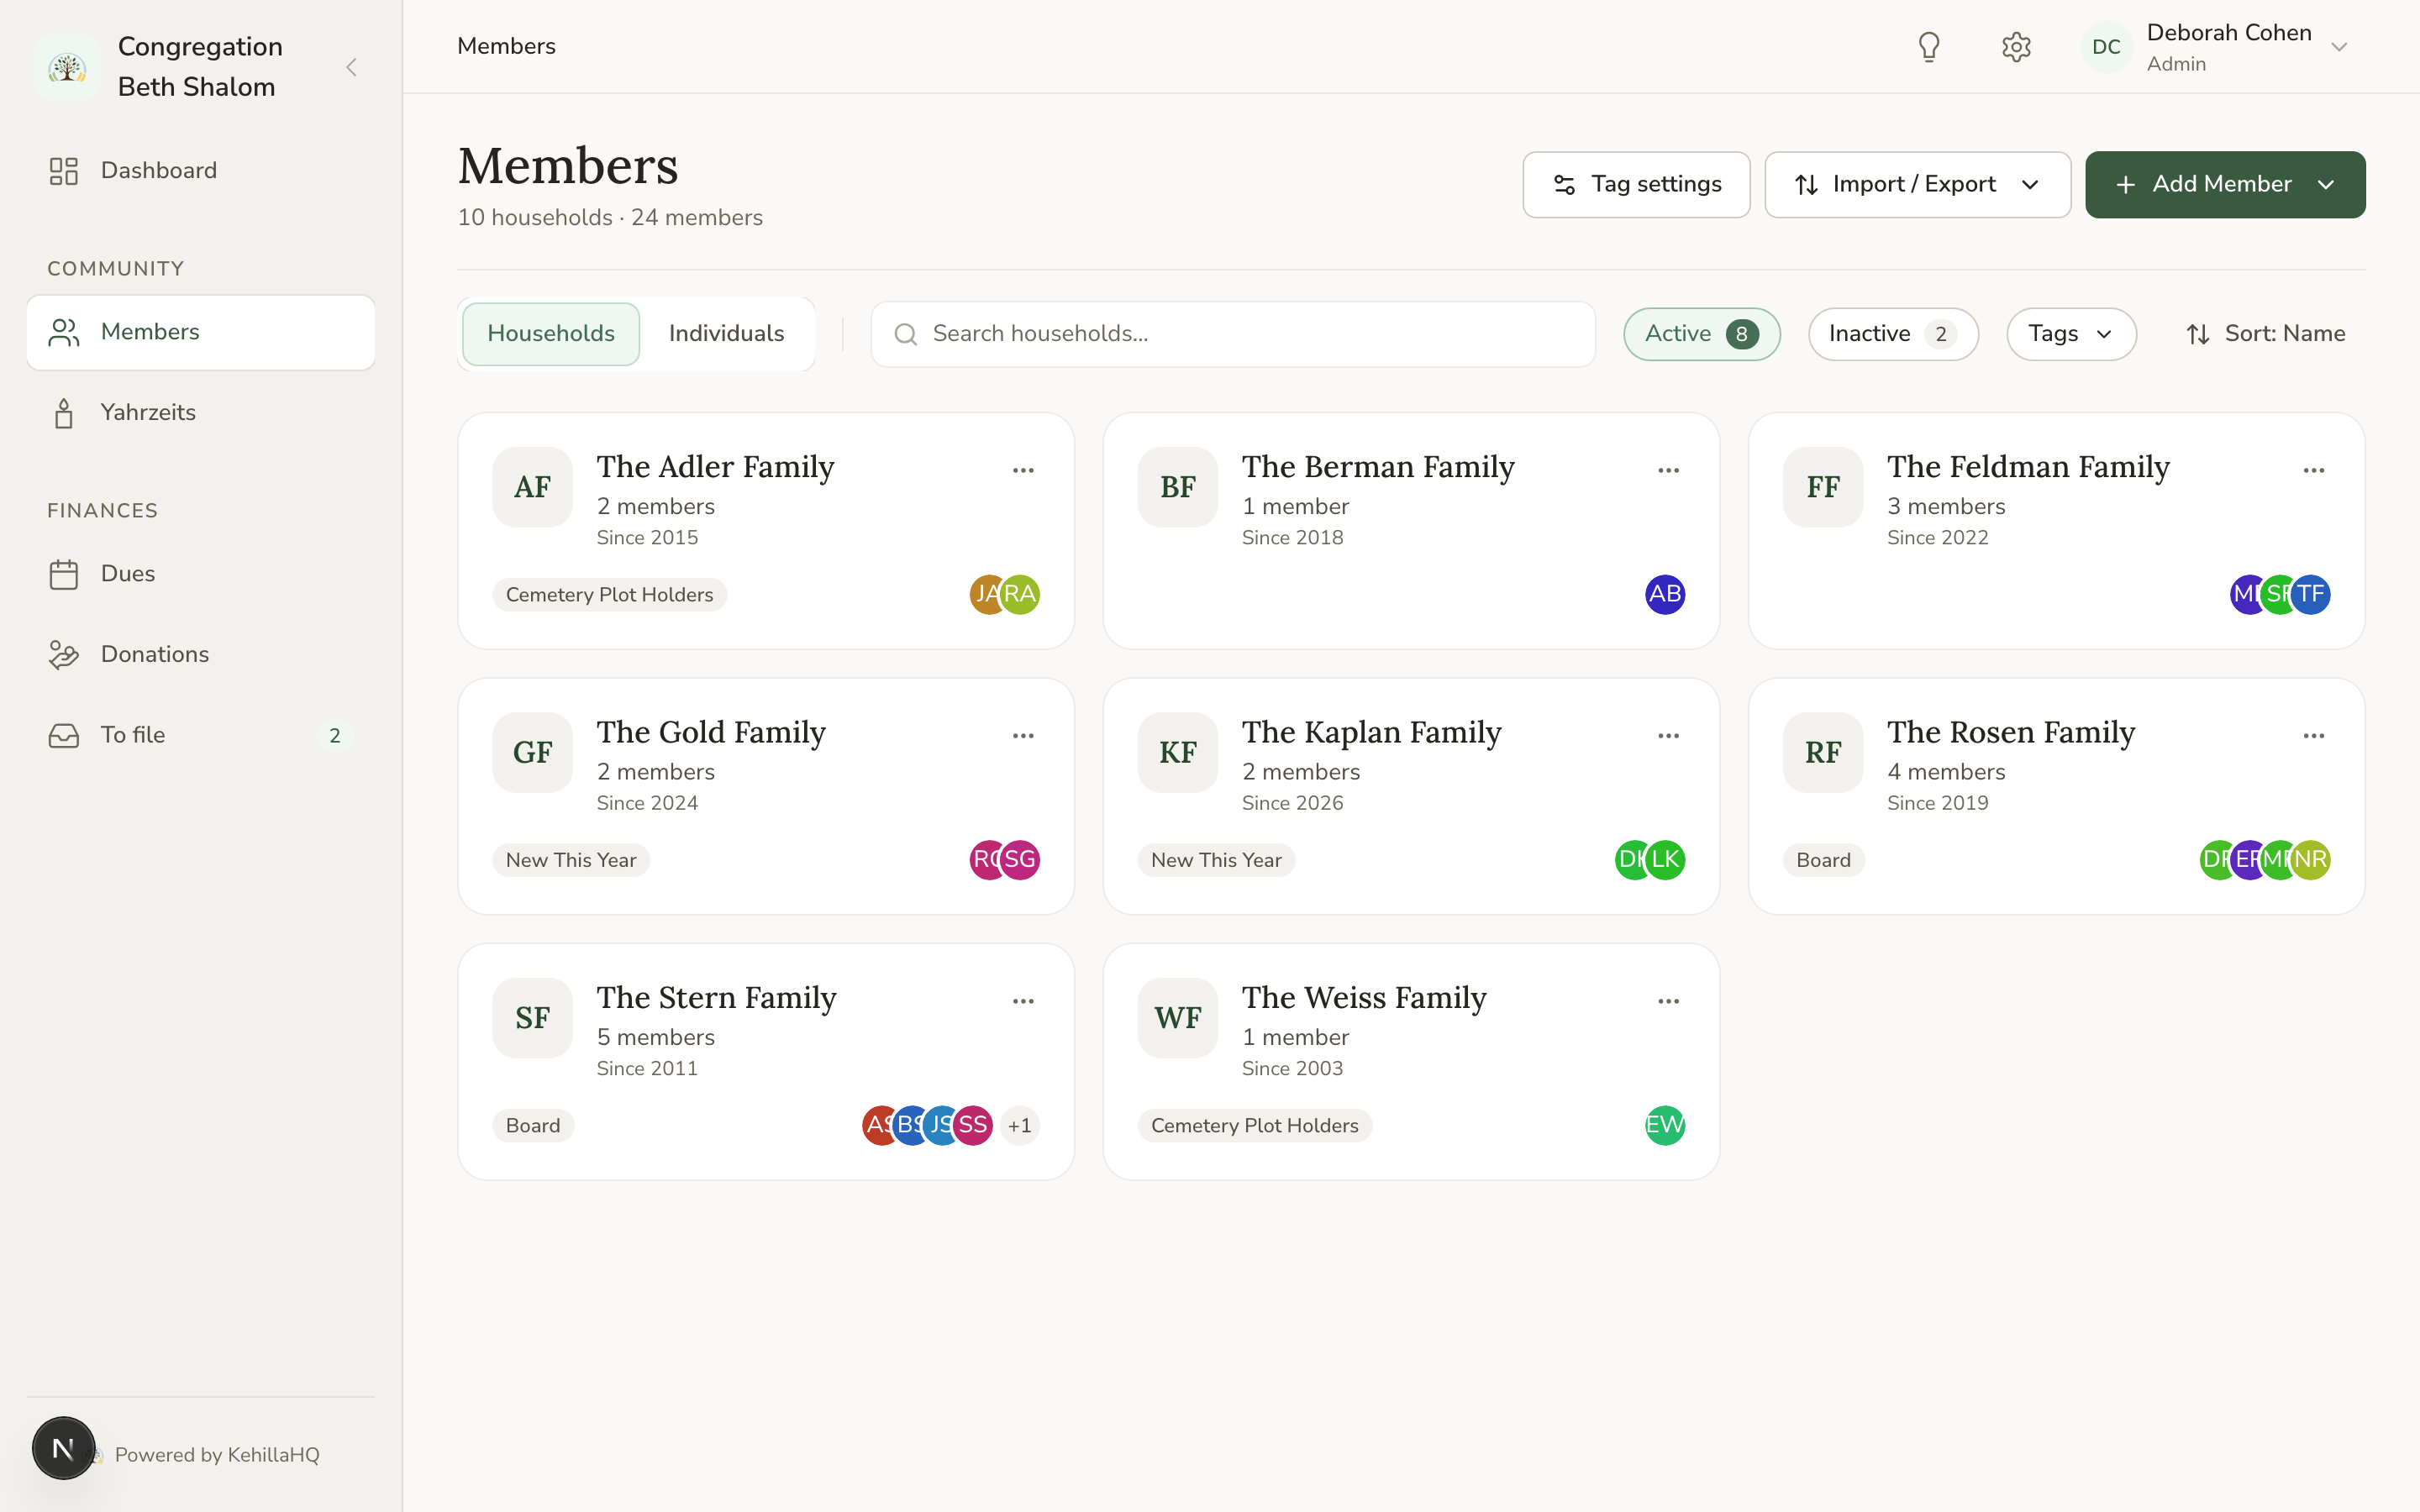Go to Dashboard in the sidebar

[x=201, y=171]
